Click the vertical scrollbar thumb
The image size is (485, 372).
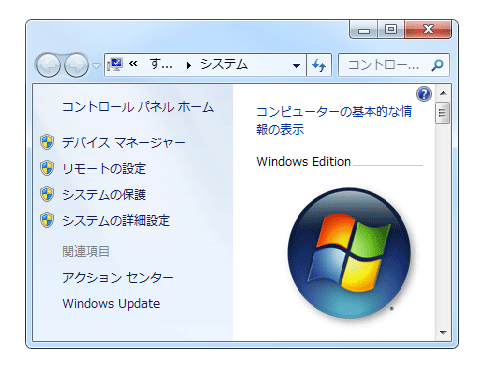(443, 113)
